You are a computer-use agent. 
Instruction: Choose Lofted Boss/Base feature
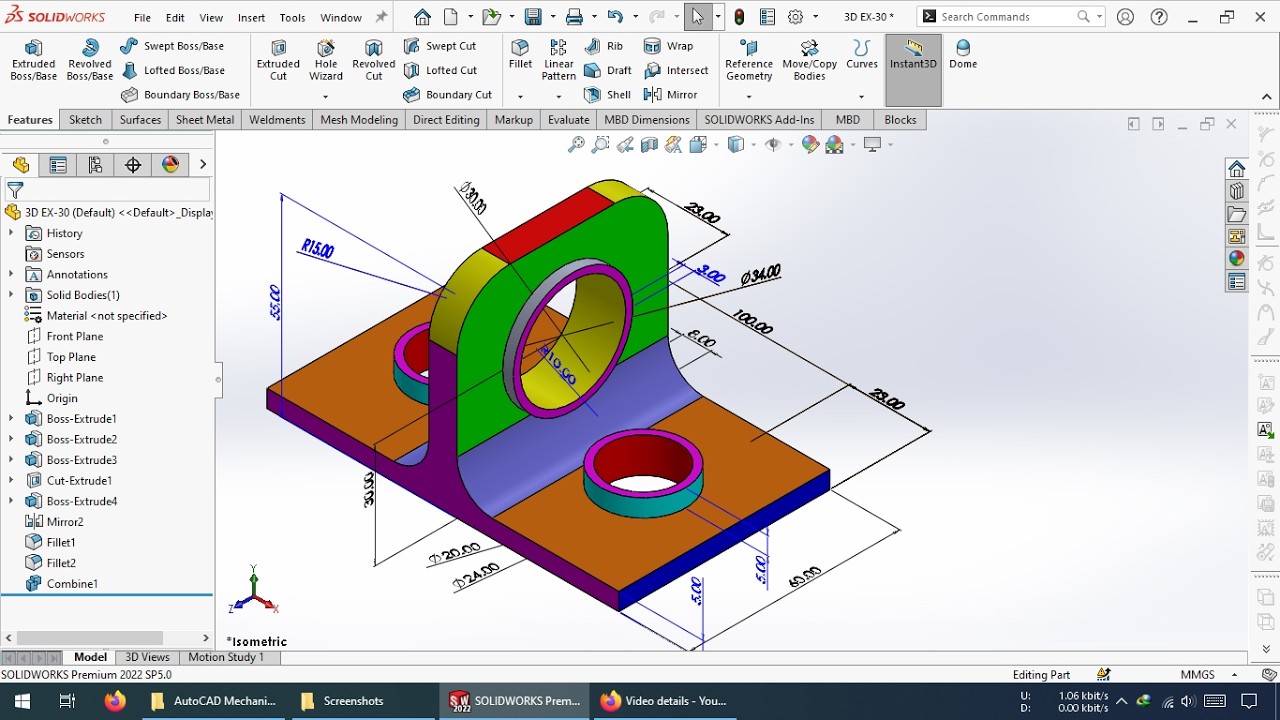tap(172, 70)
